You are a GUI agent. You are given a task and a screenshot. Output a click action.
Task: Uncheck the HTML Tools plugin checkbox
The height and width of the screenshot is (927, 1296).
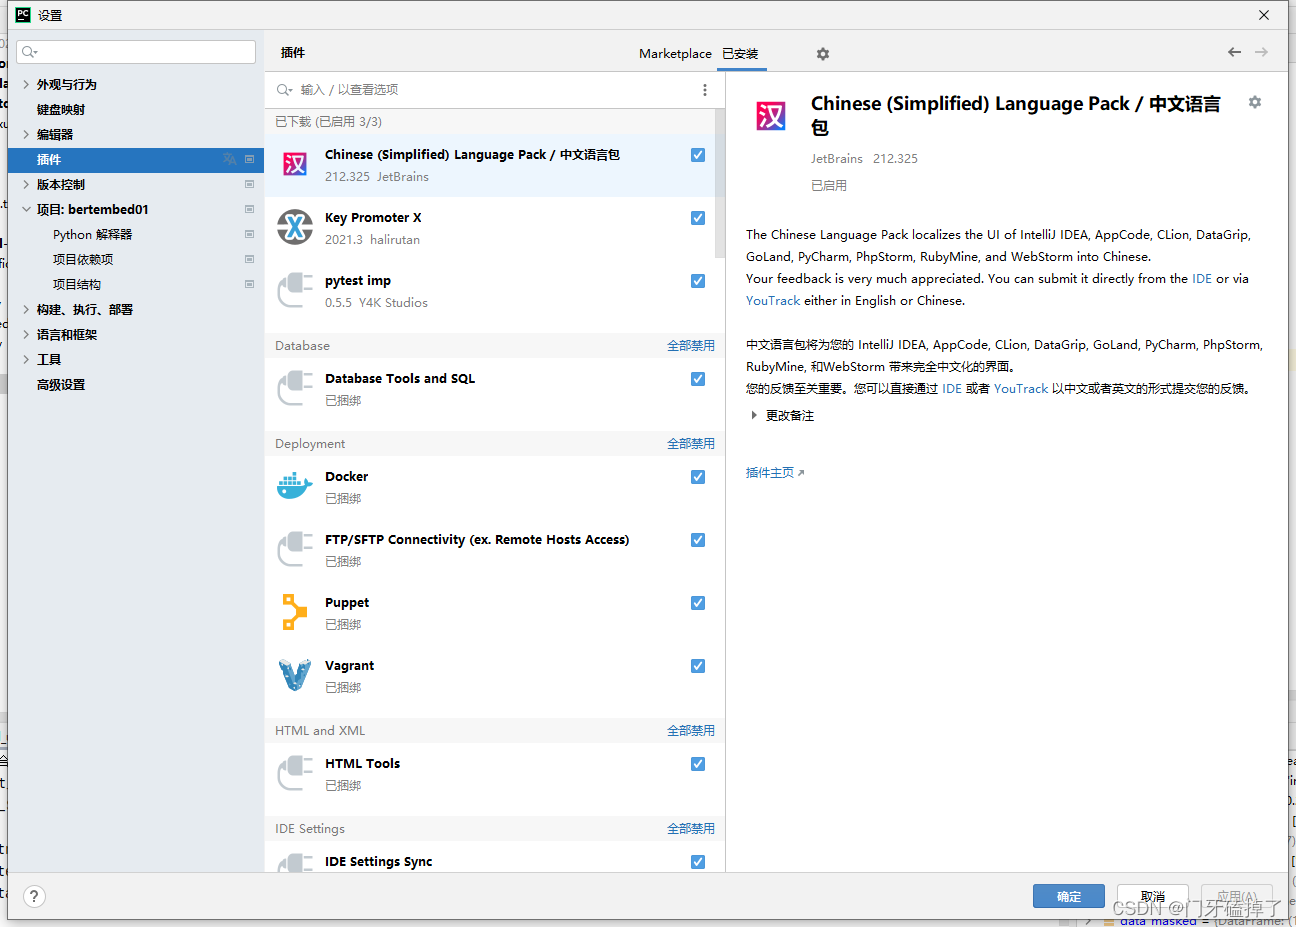pos(697,763)
